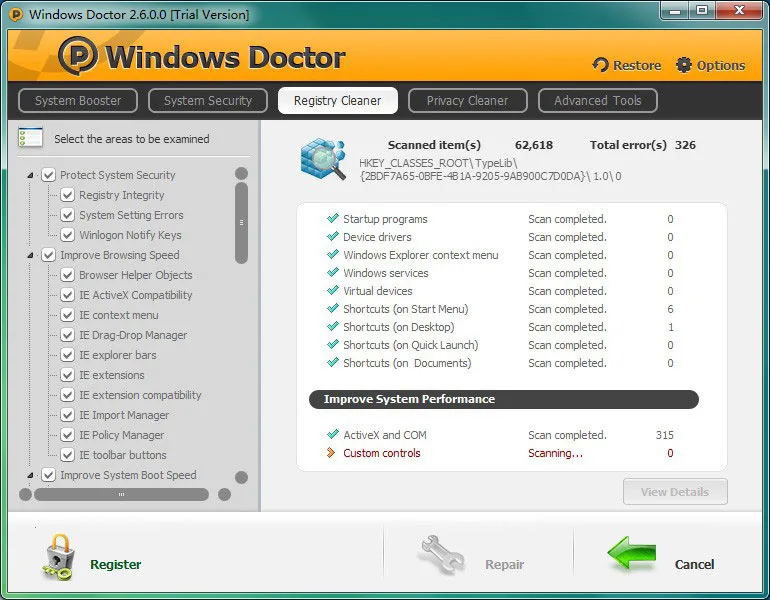
Task: Disable Browser Helper Objects checkbox
Action: [67, 275]
